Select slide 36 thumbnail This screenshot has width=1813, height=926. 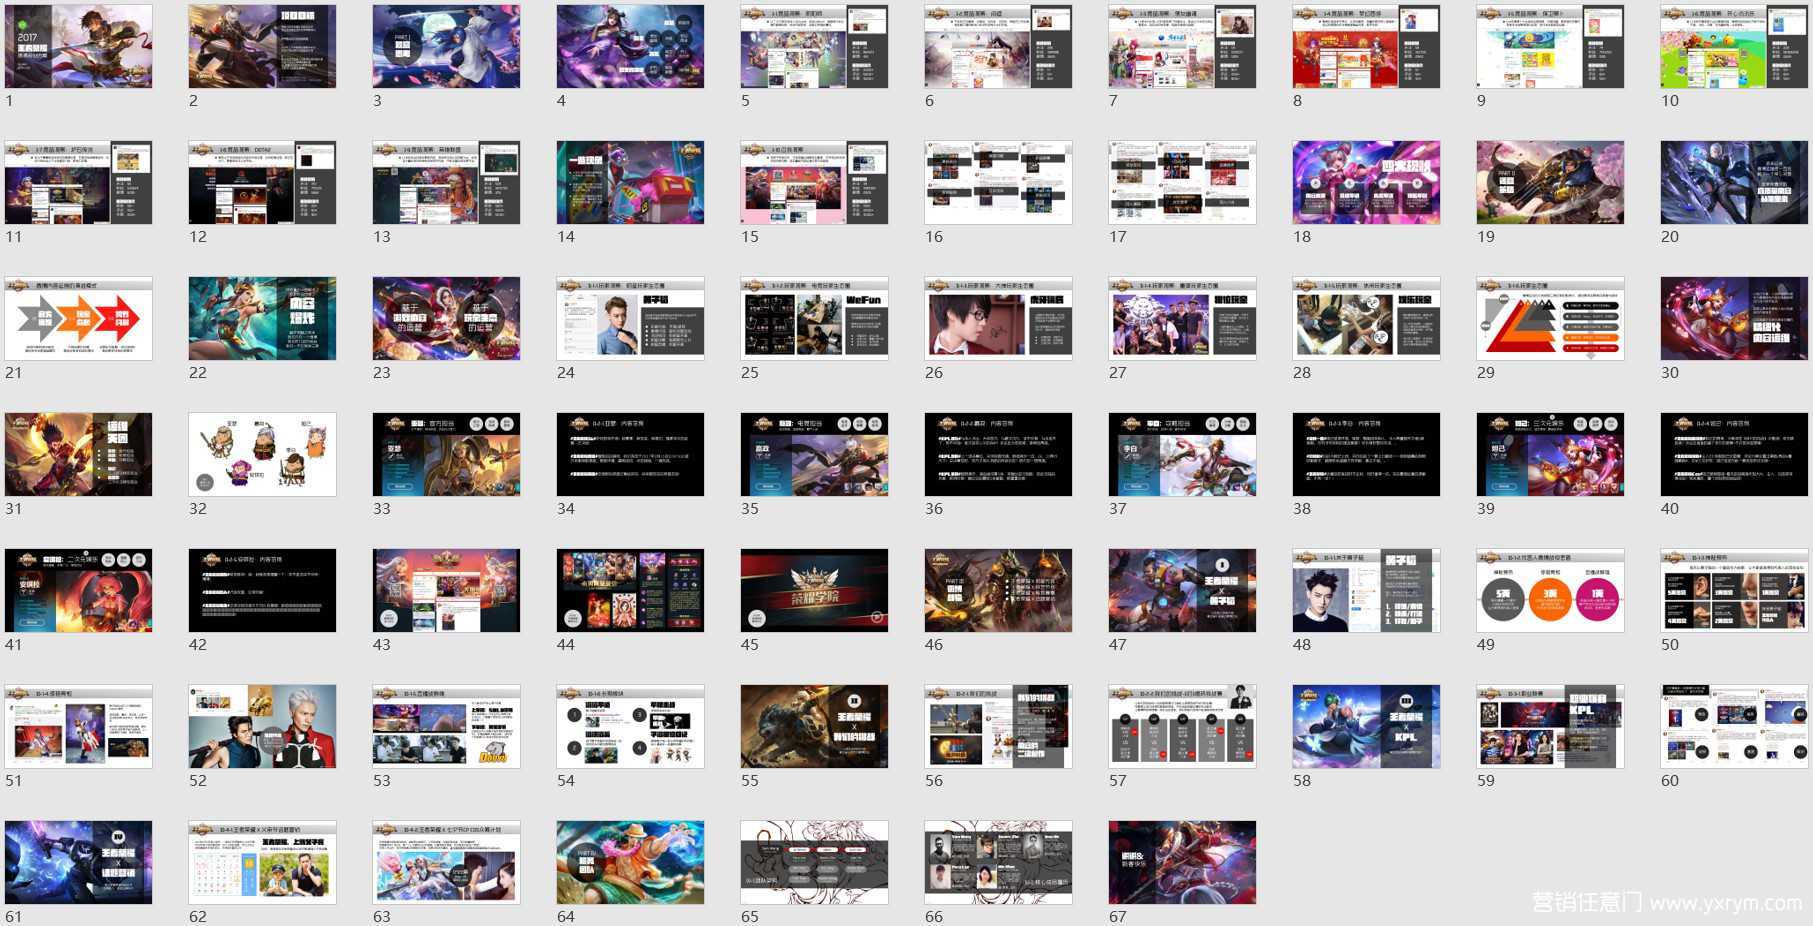pyautogui.click(x=998, y=454)
